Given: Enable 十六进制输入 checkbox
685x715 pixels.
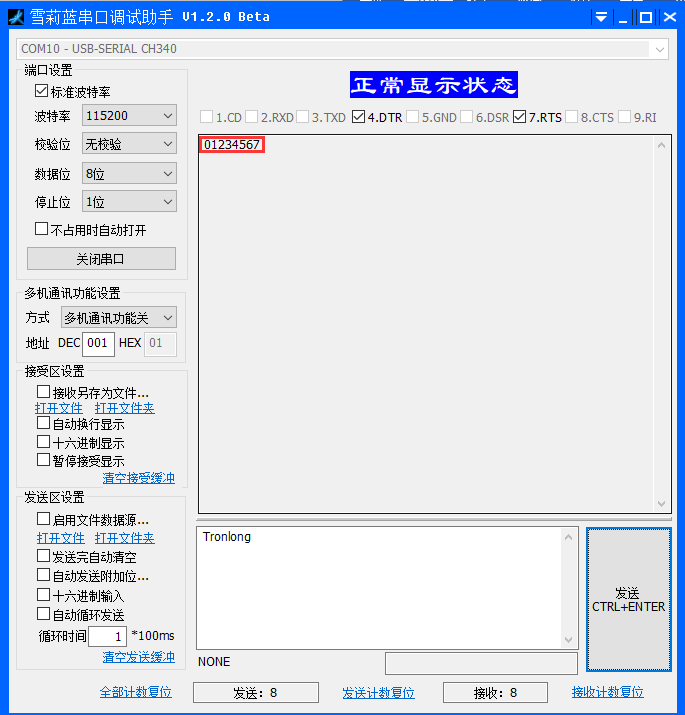Looking at the screenshot, I should (x=43, y=594).
